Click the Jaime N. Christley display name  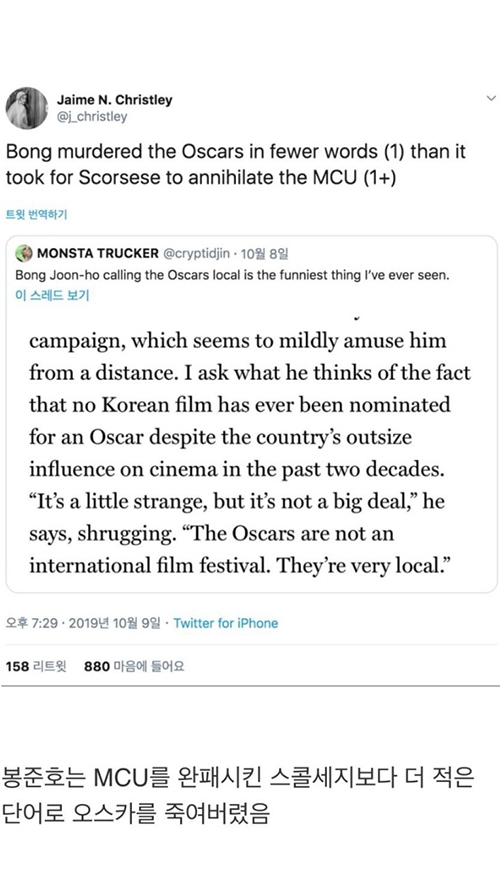pyautogui.click(x=114, y=100)
